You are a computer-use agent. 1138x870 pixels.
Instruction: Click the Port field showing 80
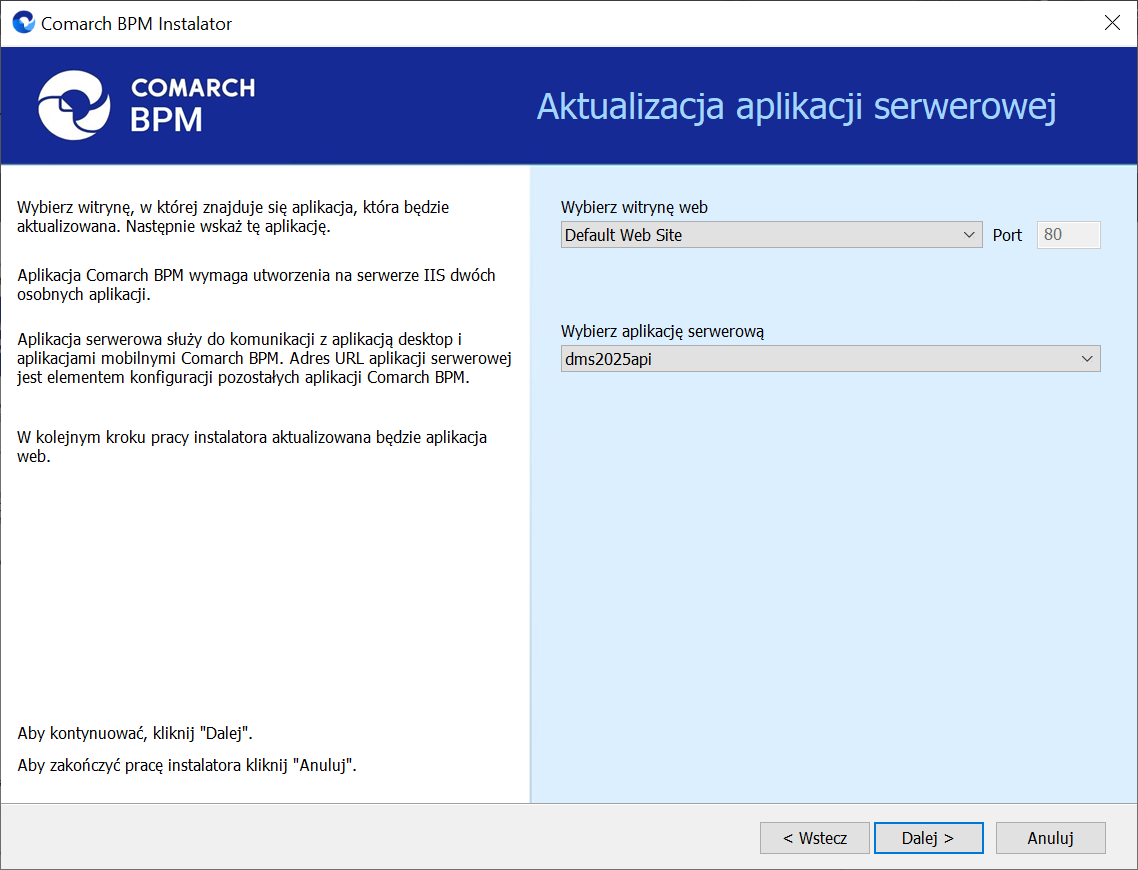tap(1068, 234)
